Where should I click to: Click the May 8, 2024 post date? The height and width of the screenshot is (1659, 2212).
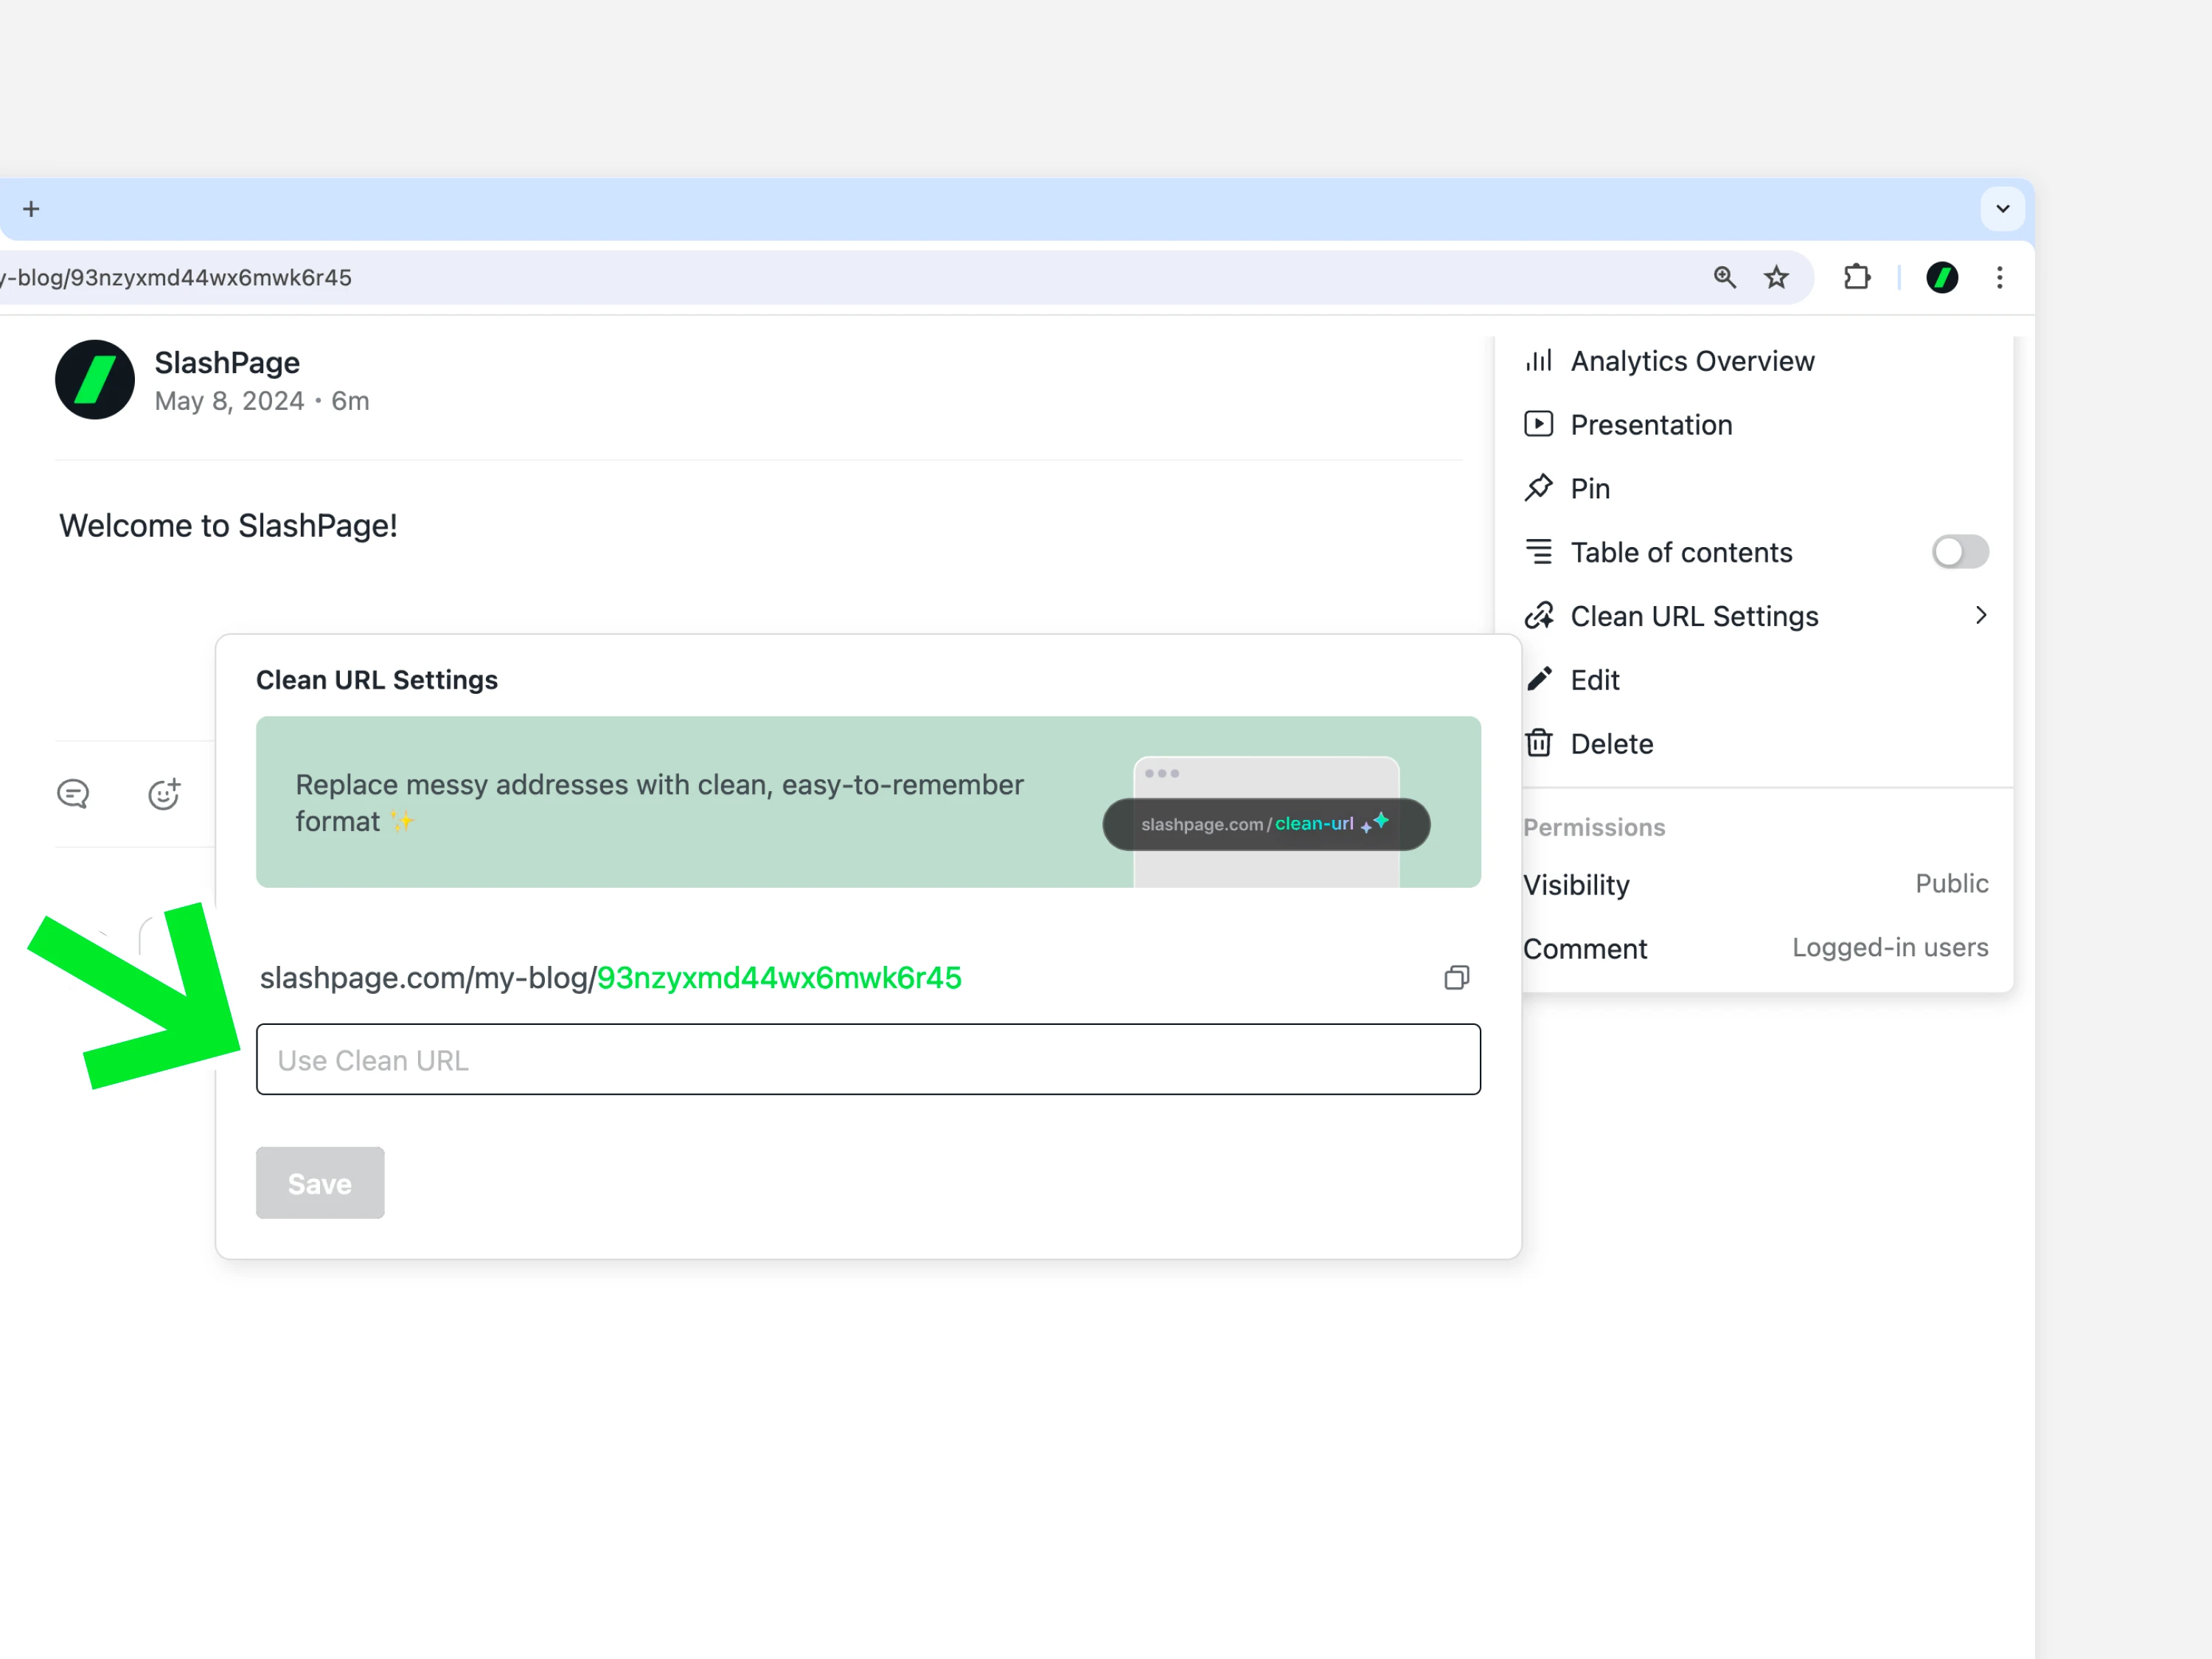[229, 401]
